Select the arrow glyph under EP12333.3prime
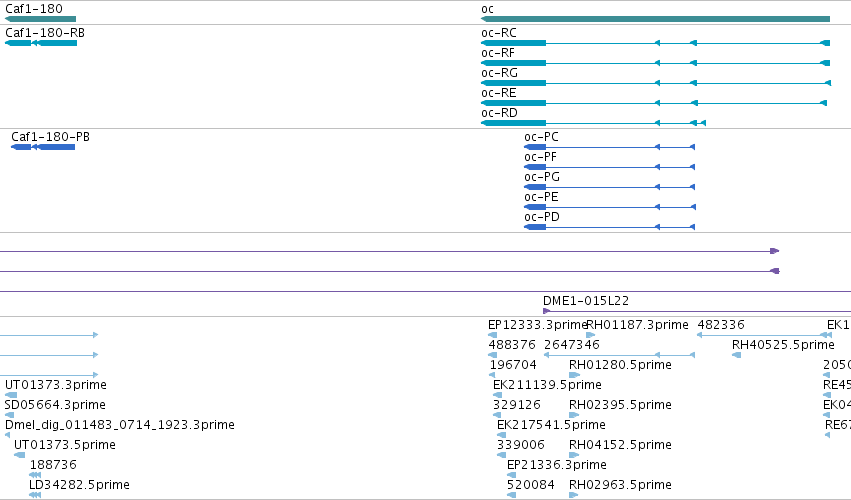851x500 pixels. (x=492, y=335)
